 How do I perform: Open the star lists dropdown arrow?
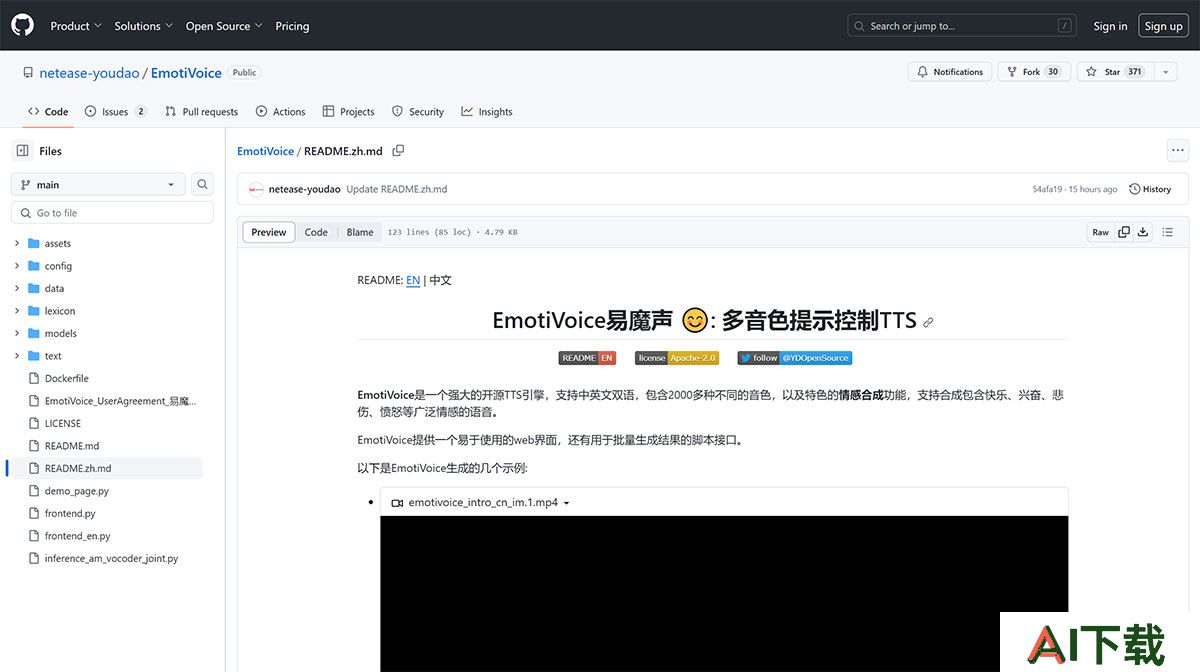pyautogui.click(x=1166, y=72)
